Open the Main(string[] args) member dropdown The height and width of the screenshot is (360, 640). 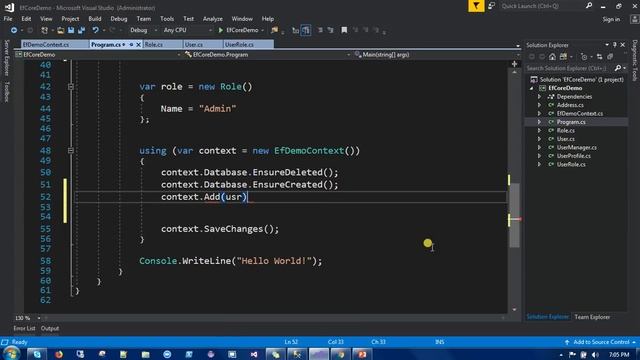[437, 55]
